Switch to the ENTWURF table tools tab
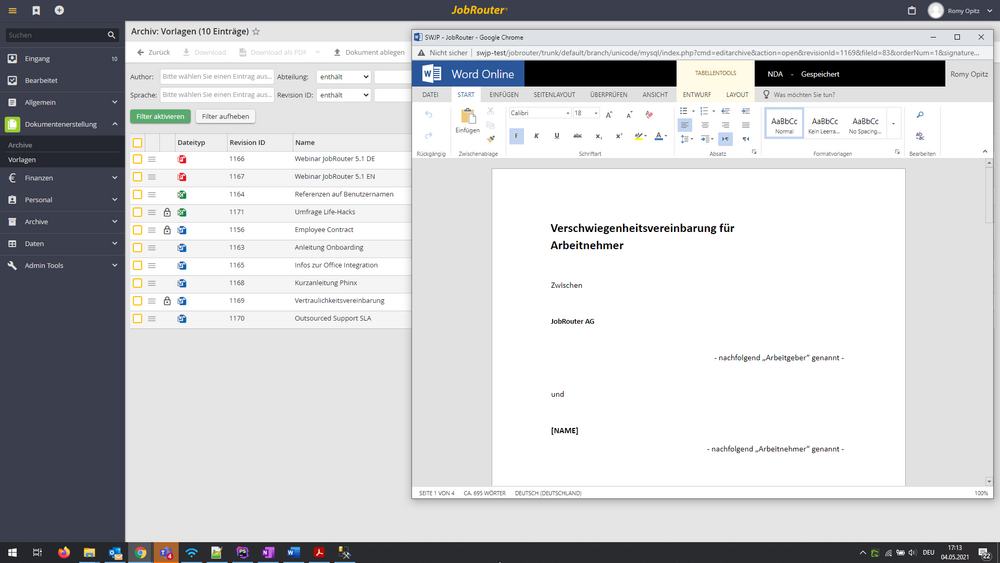The width and height of the screenshot is (1000, 563). pyautogui.click(x=696, y=94)
